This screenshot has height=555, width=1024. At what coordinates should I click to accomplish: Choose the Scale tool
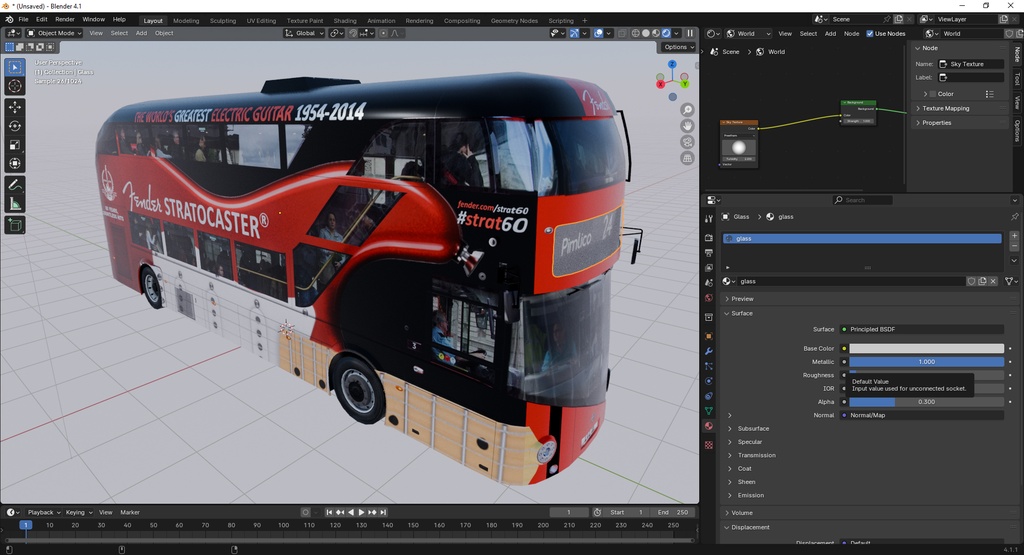[x=15, y=145]
